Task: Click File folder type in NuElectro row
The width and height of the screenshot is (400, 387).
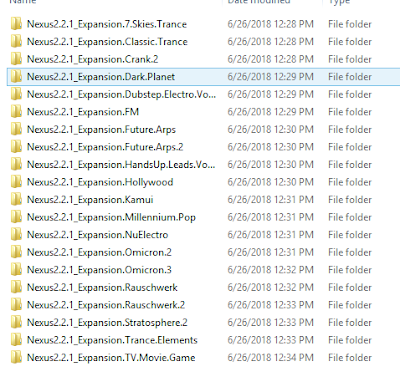Action: pyautogui.click(x=350, y=235)
